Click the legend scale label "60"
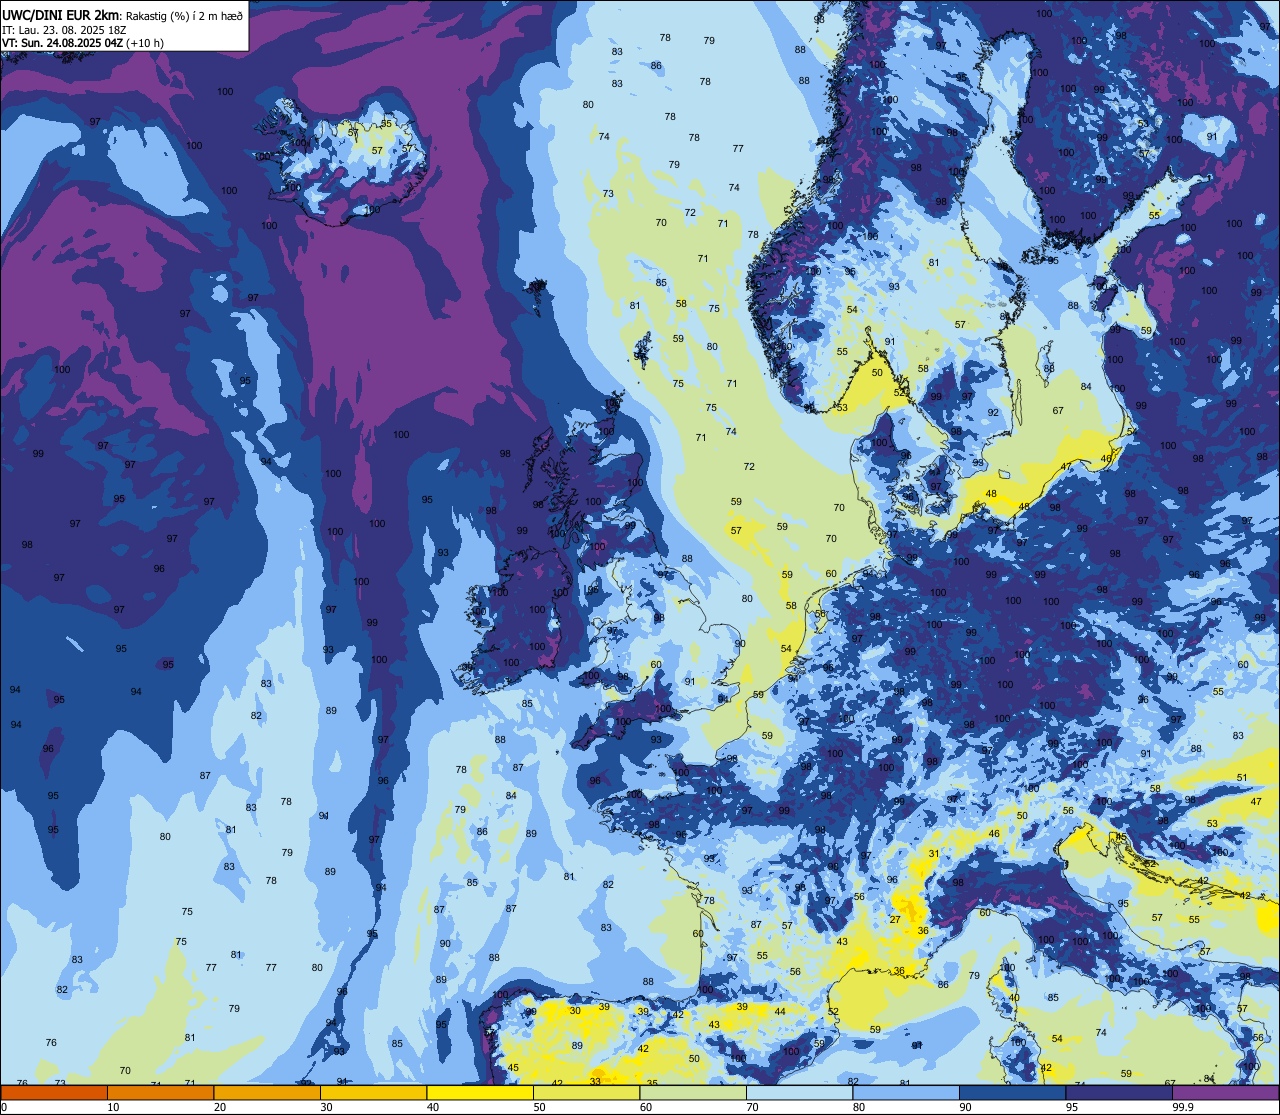 click(x=646, y=1107)
